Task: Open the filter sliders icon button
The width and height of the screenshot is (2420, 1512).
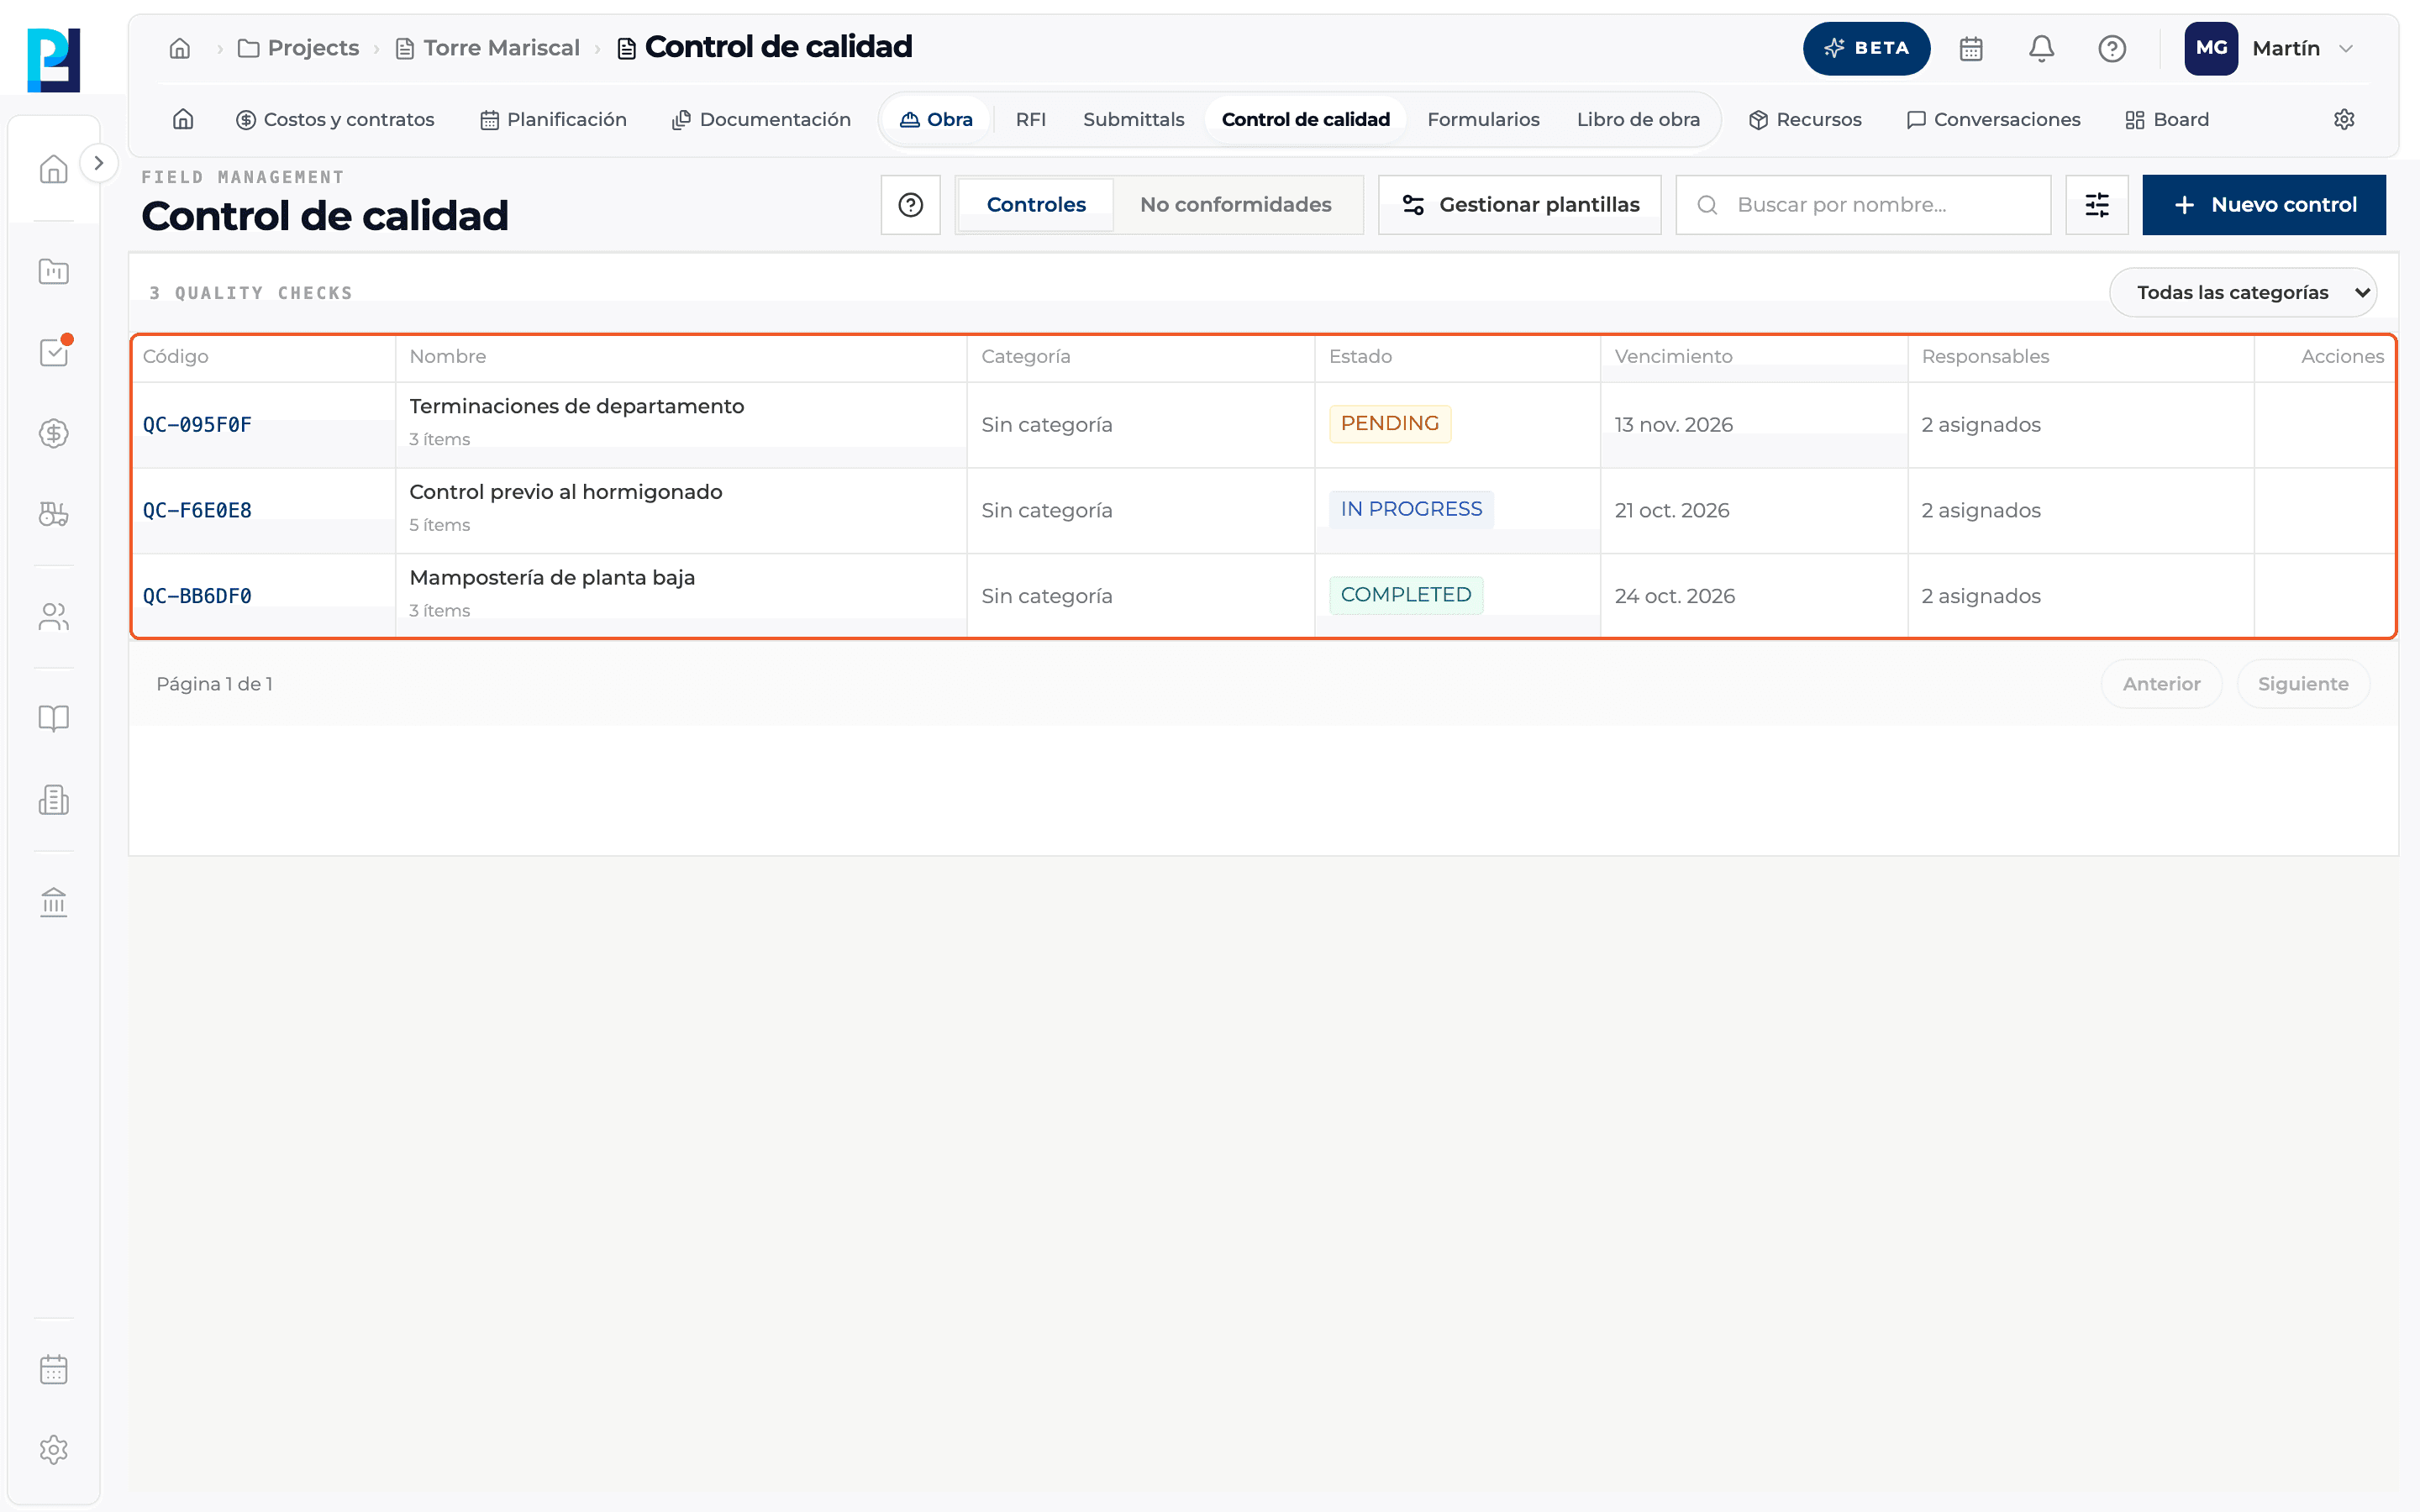Action: (x=2096, y=205)
